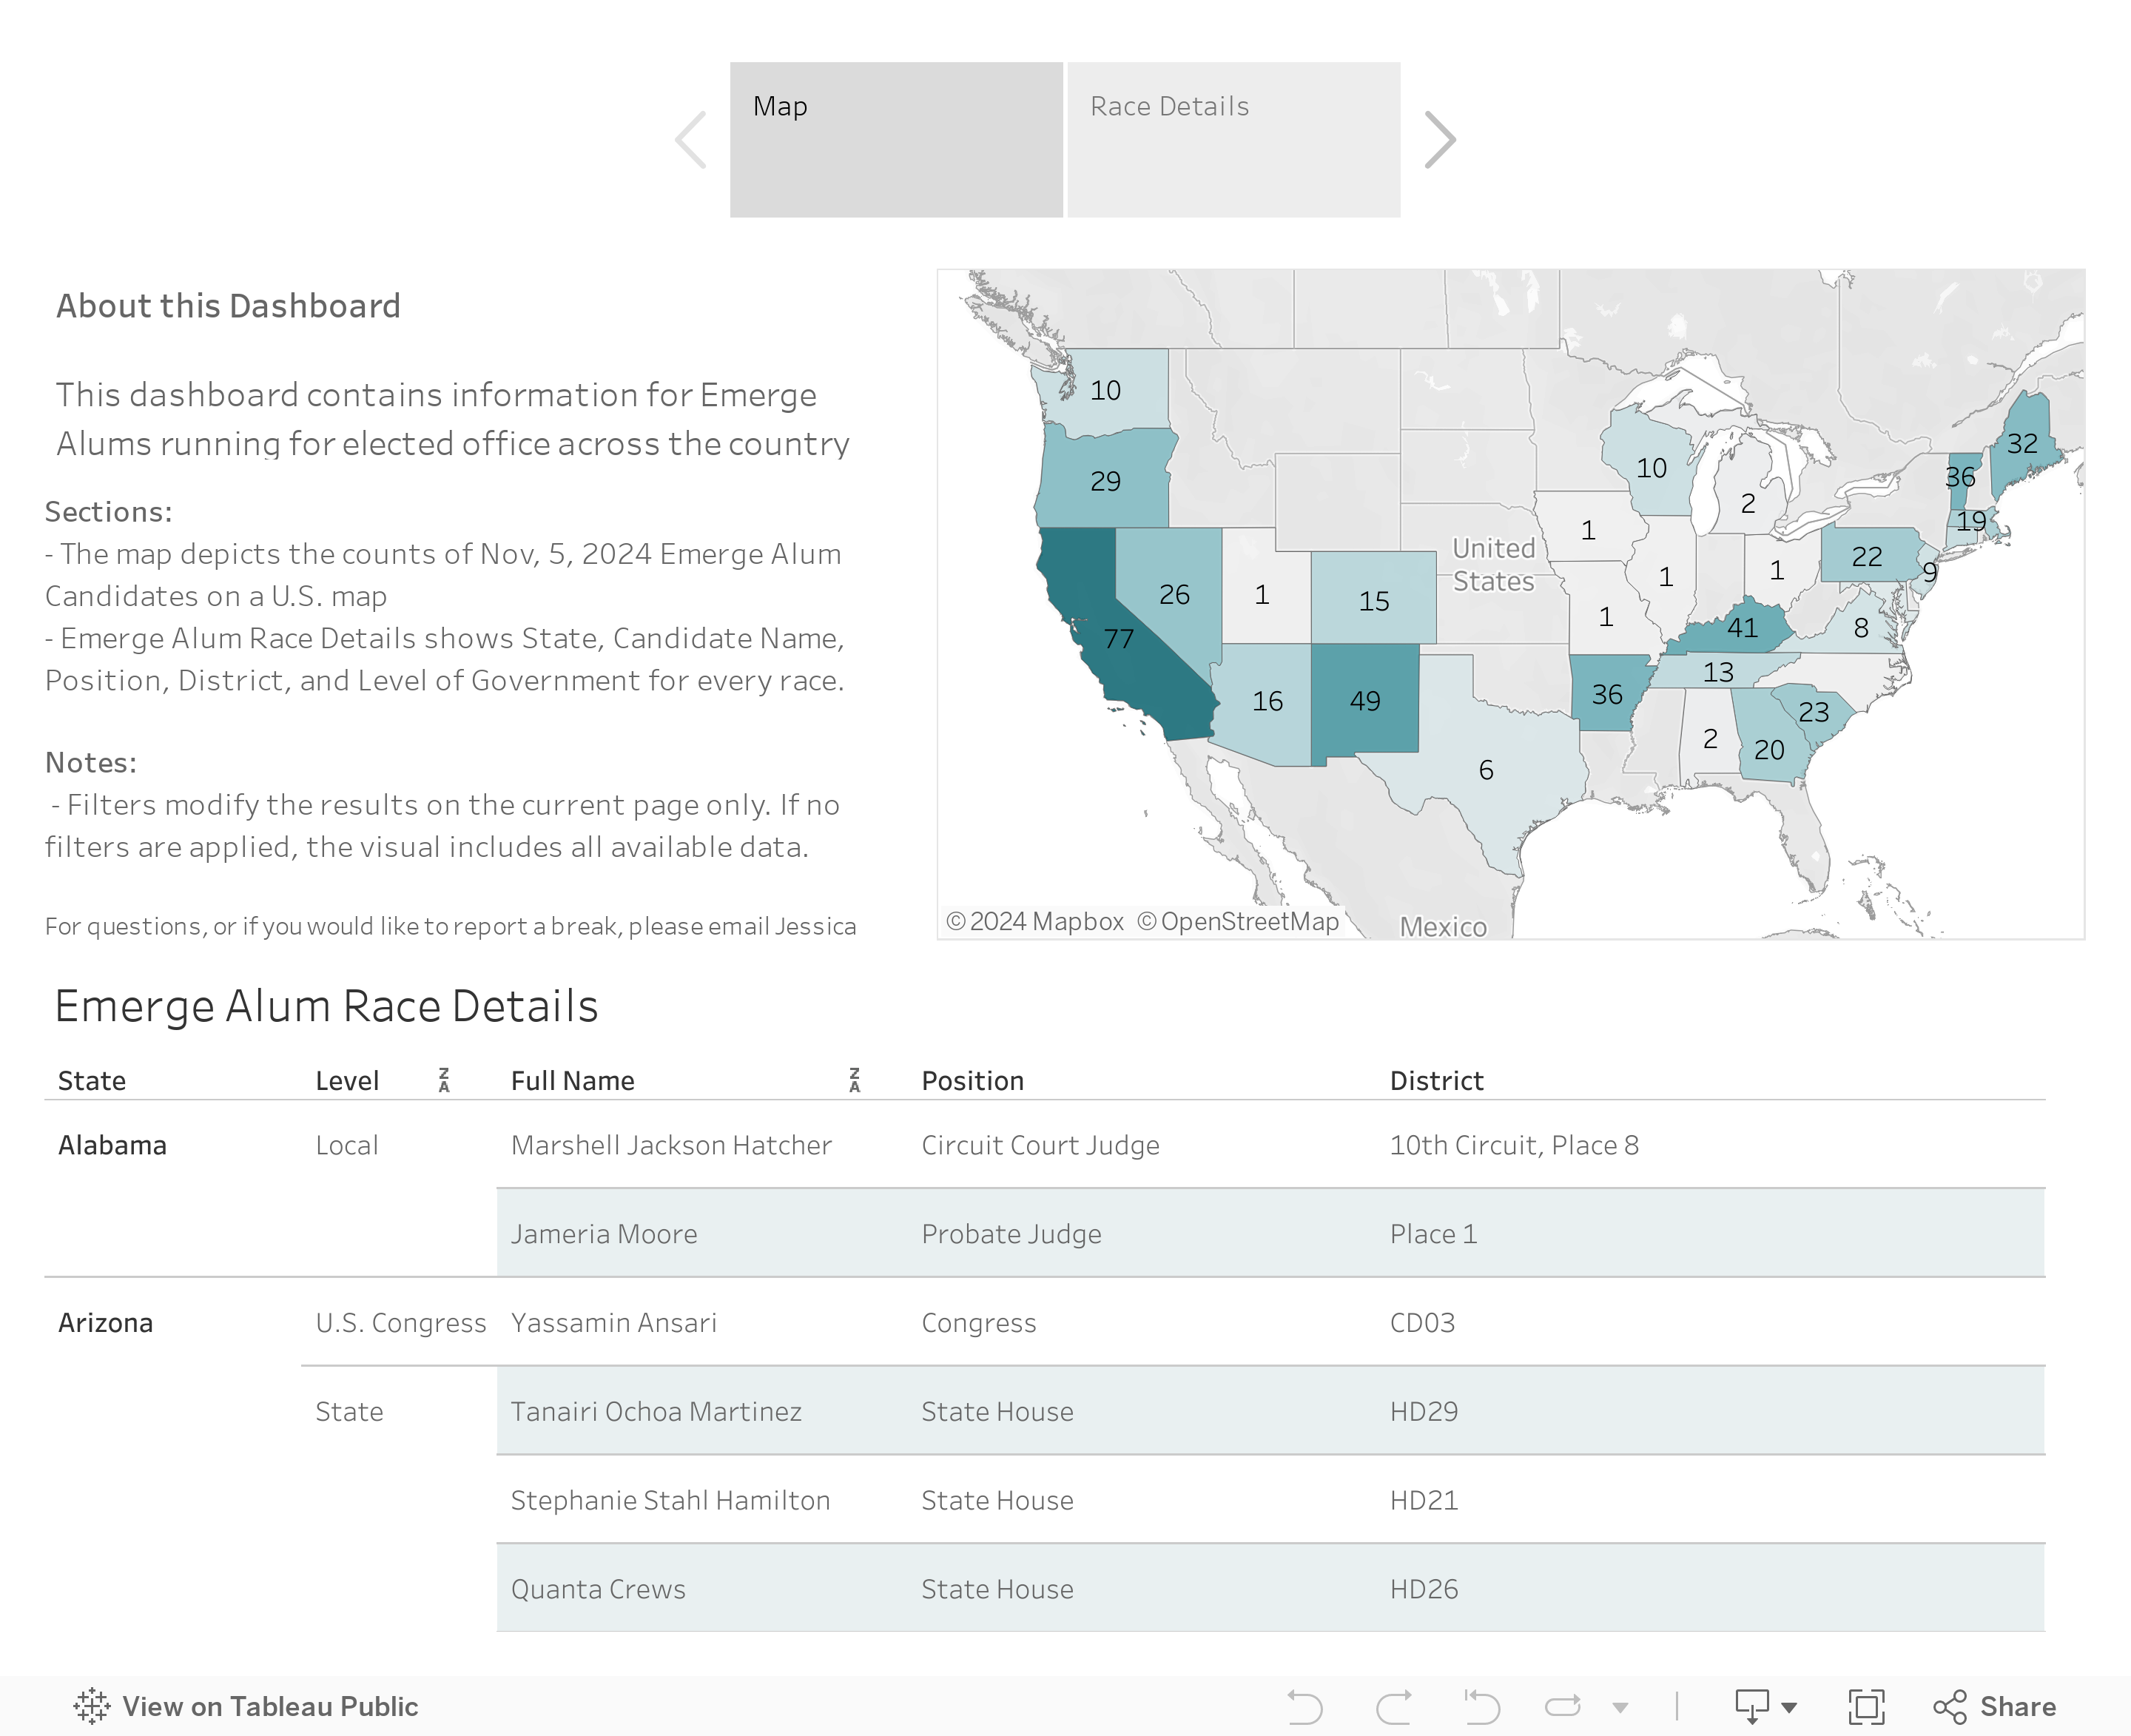Sort by the Level column icon
Image resolution: width=2131 pixels, height=1736 pixels.
tap(444, 1080)
